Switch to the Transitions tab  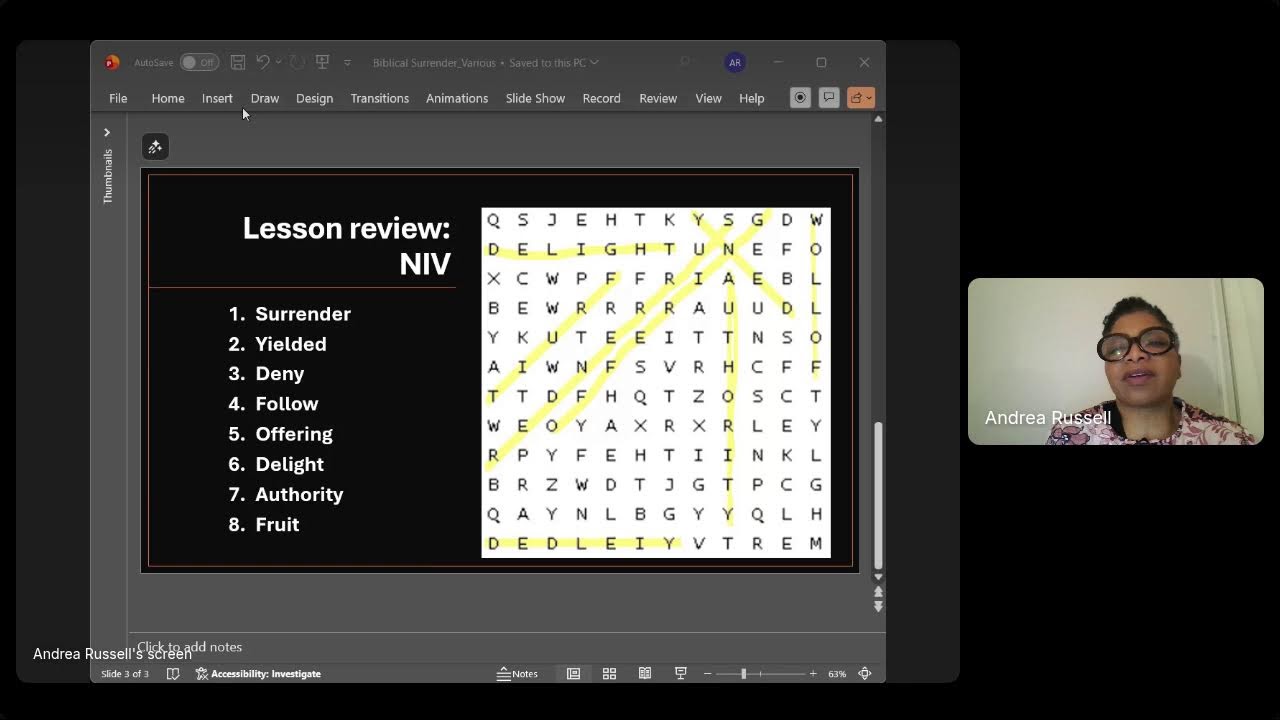pos(380,98)
